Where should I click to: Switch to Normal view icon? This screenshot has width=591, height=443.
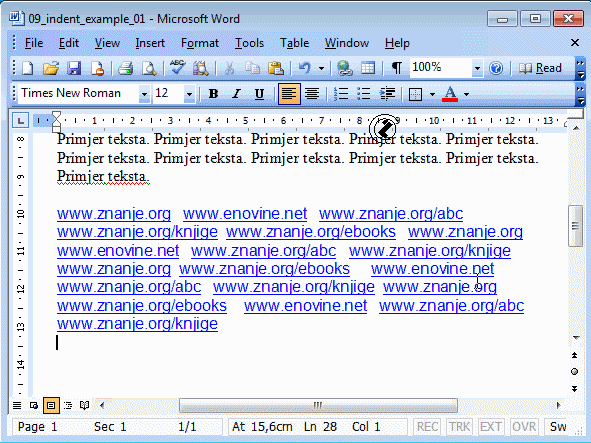pos(17,405)
